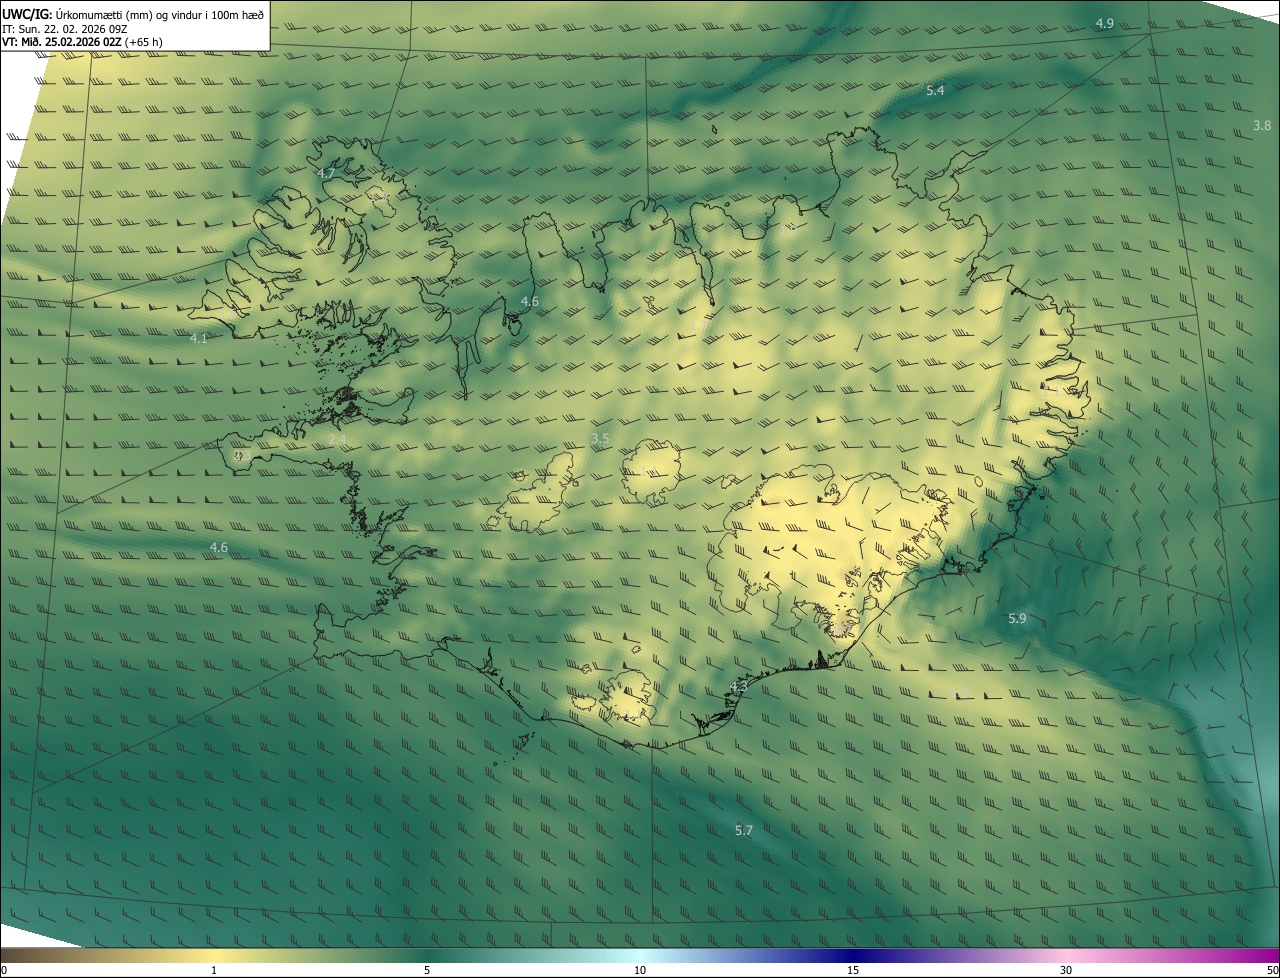Click the colour scale tick label '10'
This screenshot has width=1280, height=978.
pos(640,970)
